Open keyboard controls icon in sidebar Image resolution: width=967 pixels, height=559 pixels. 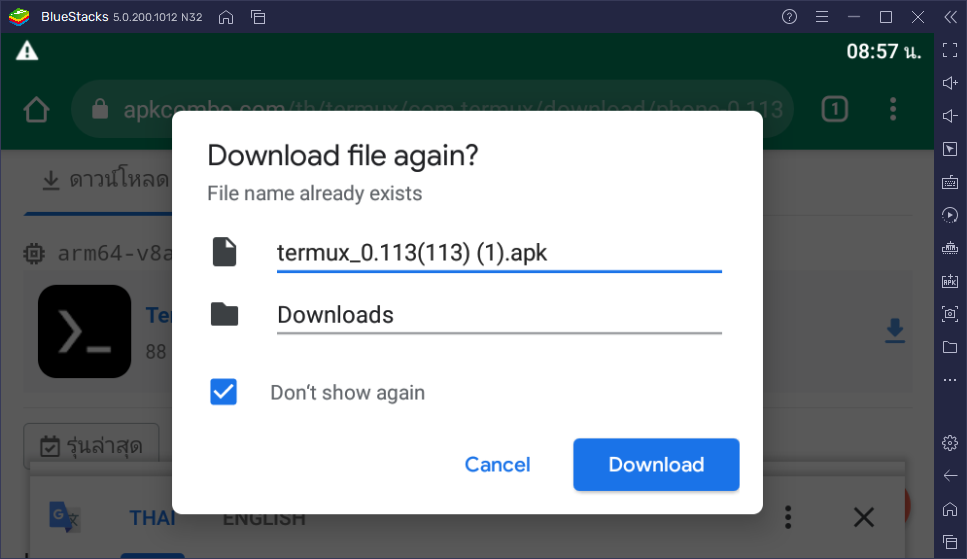[950, 182]
